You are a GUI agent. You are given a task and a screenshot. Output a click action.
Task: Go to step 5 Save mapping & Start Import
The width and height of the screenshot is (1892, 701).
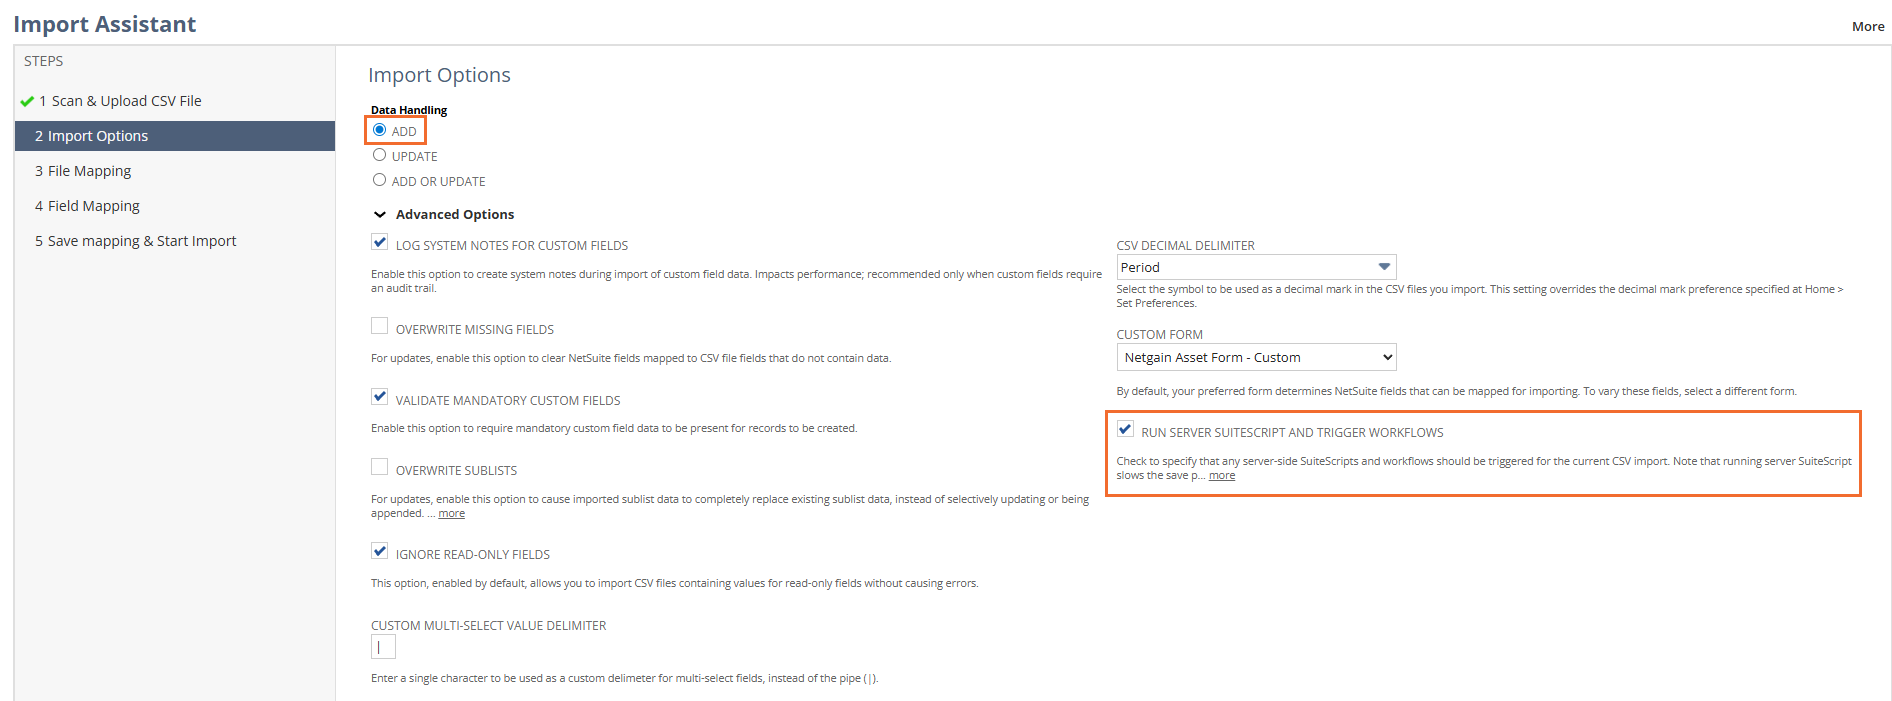coord(136,241)
